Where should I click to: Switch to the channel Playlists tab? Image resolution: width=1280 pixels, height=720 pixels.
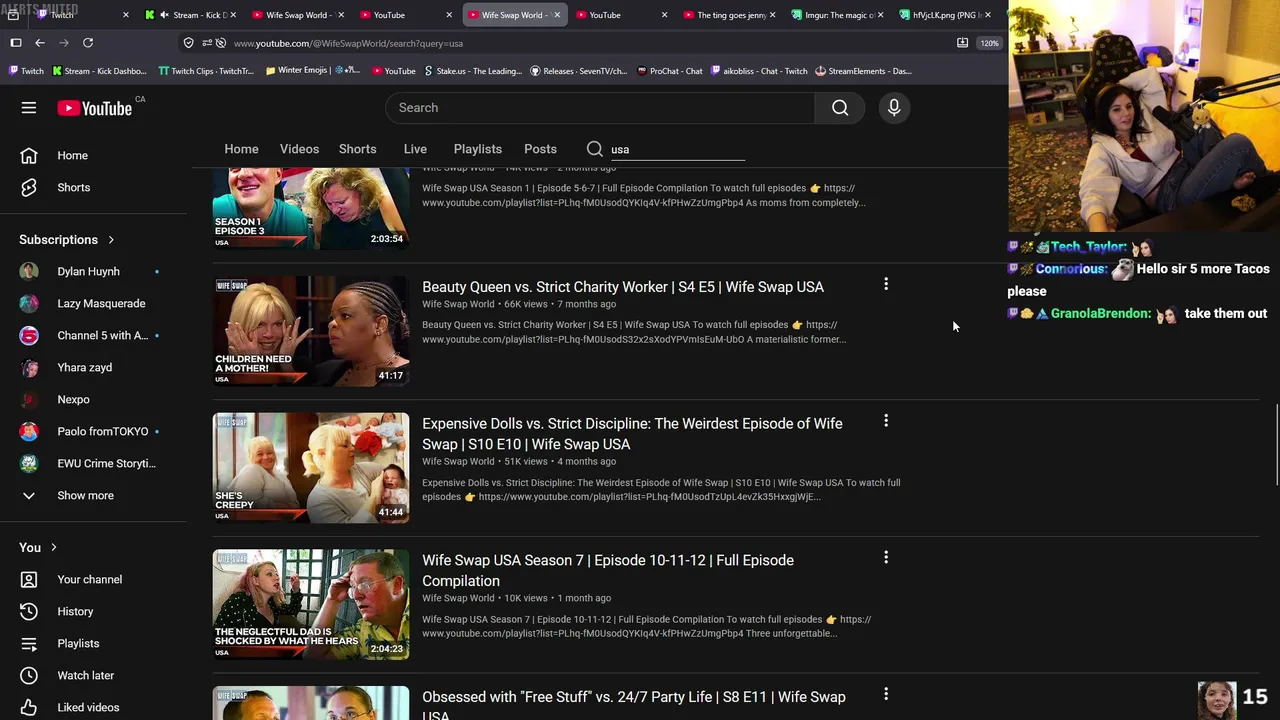click(x=477, y=149)
